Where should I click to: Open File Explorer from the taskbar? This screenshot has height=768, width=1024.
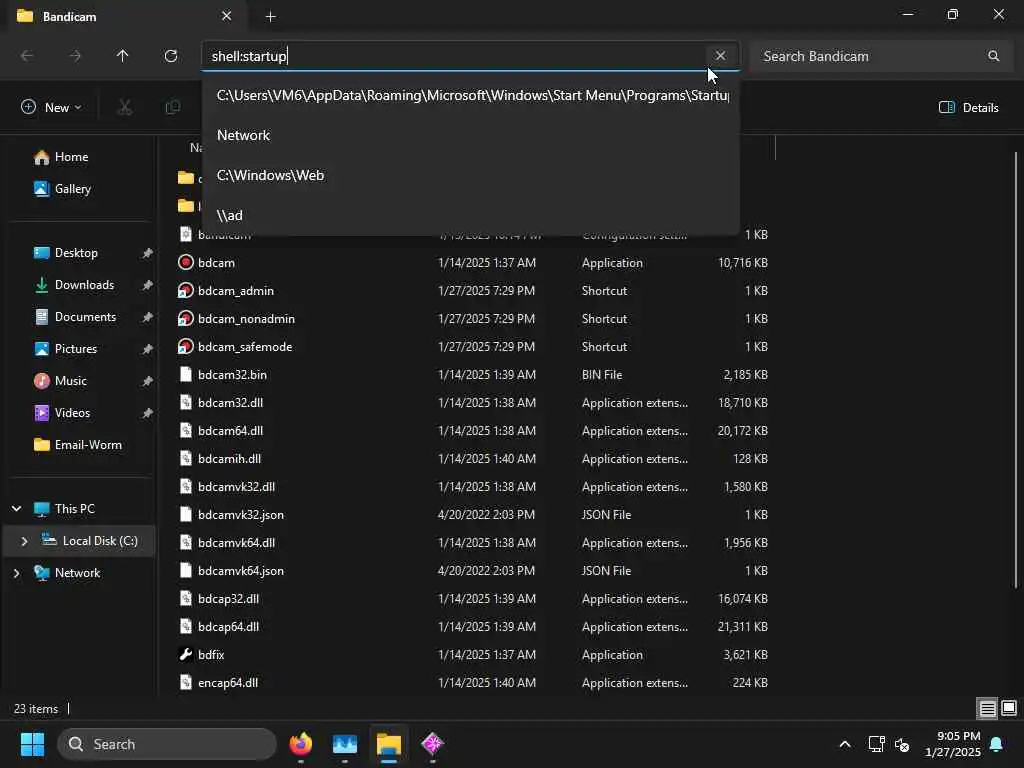point(389,744)
